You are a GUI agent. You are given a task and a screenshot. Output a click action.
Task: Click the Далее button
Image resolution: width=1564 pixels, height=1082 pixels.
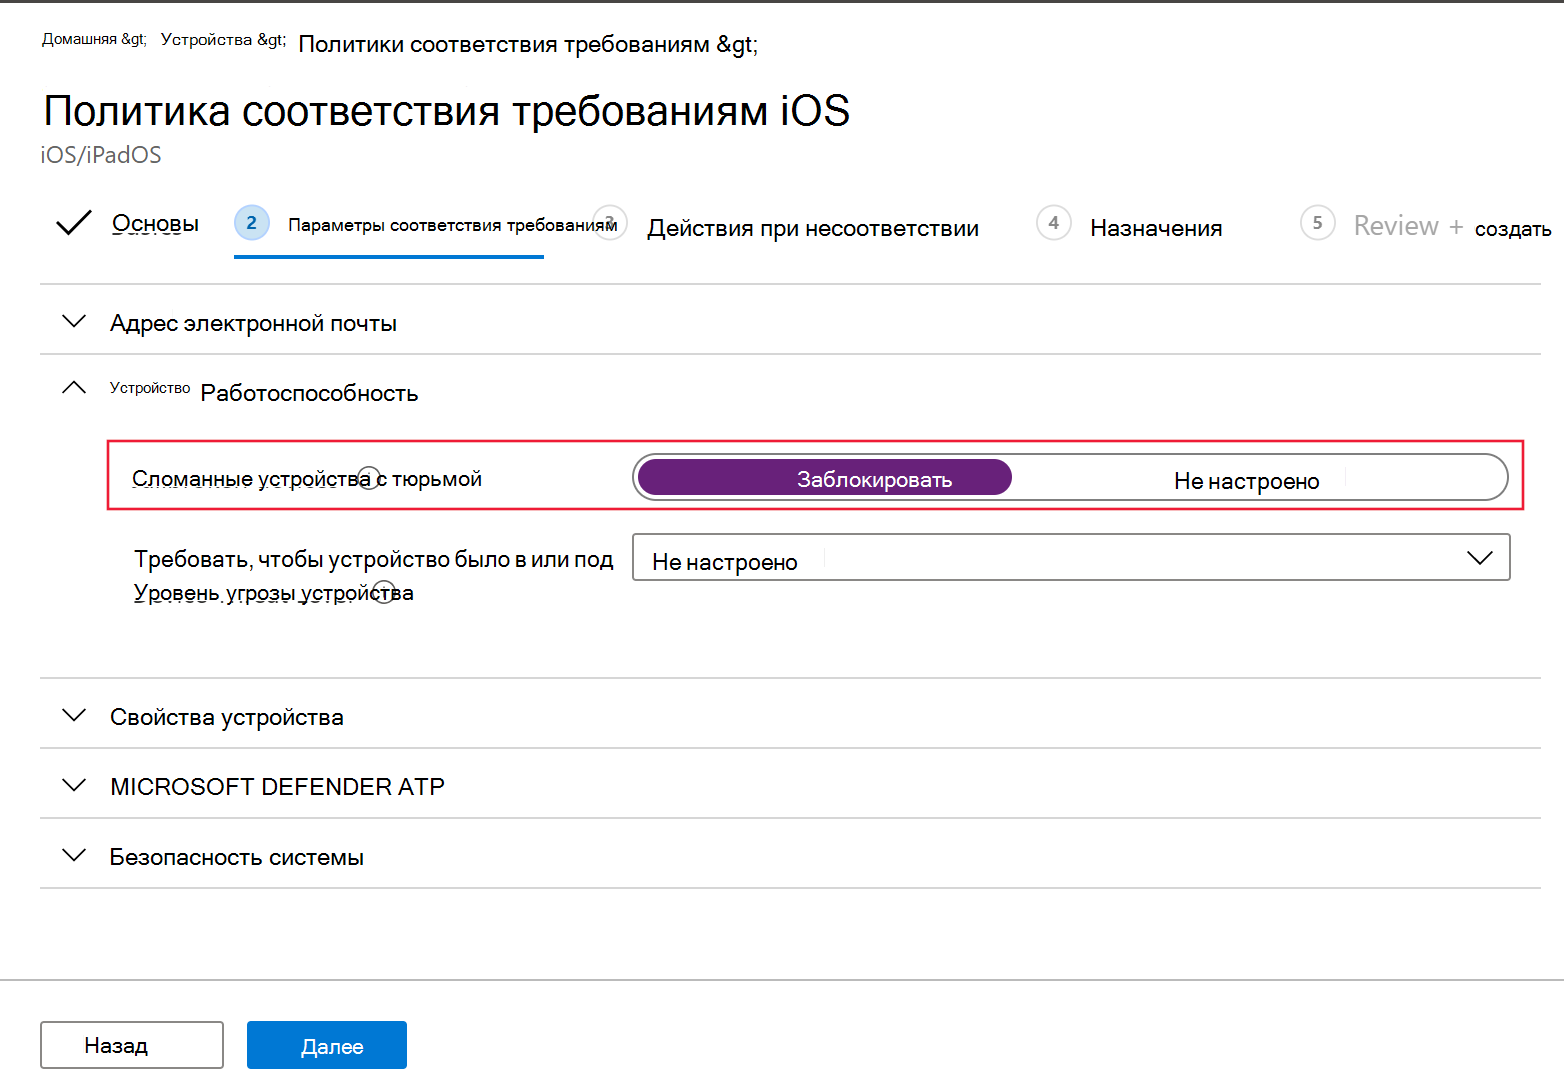(327, 1045)
